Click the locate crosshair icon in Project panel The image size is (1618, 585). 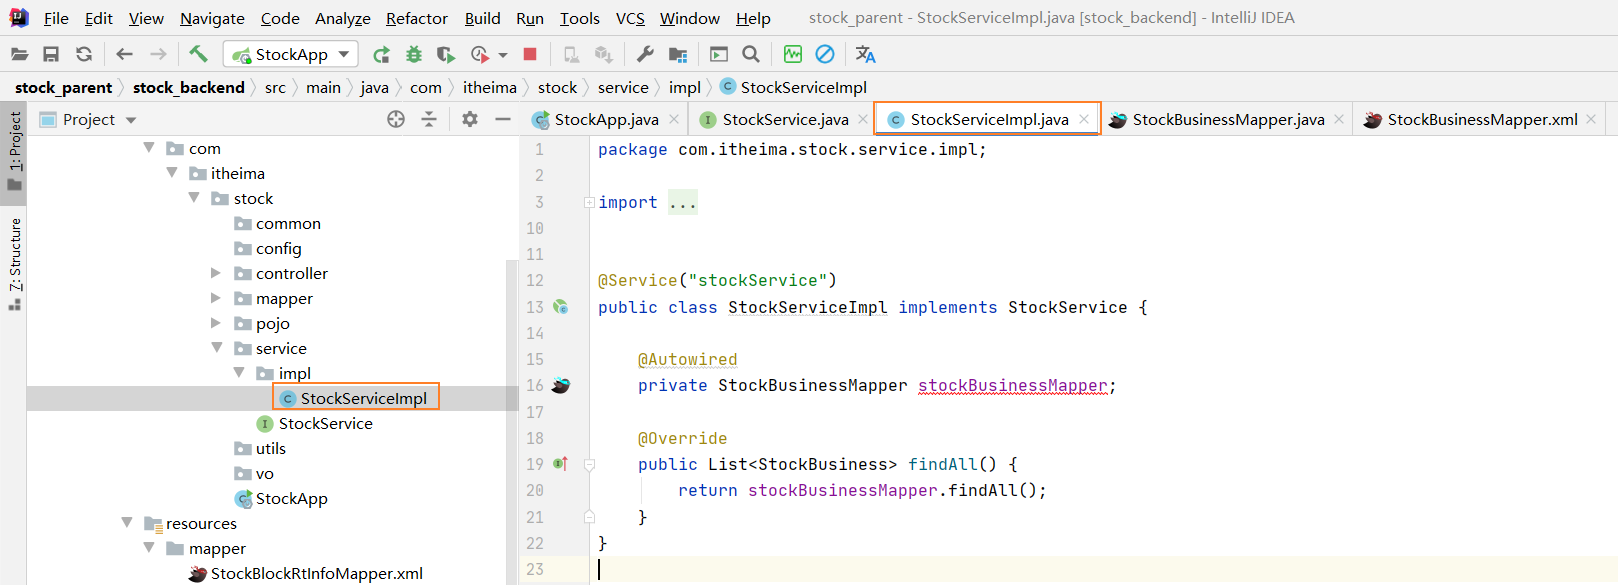[x=396, y=119]
